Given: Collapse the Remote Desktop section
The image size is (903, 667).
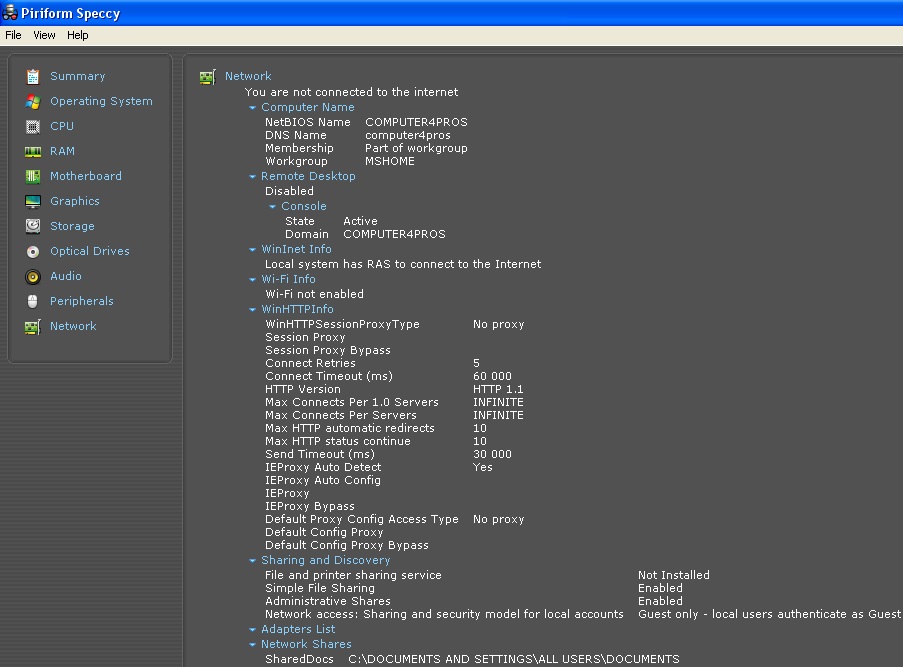Looking at the screenshot, I should [x=252, y=177].
